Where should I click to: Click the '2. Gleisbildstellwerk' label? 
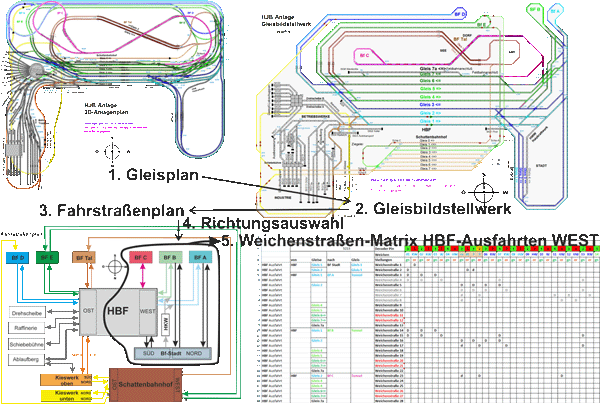[x=433, y=208]
